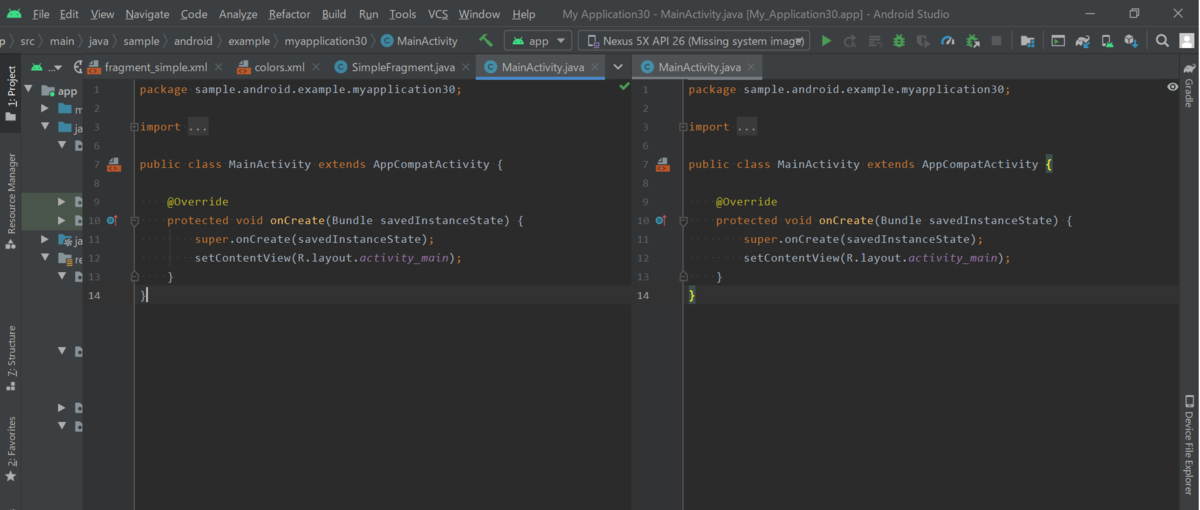Viewport: 1200px width, 510px height.
Task: Start debugging with the green bug icon
Action: [x=899, y=41]
